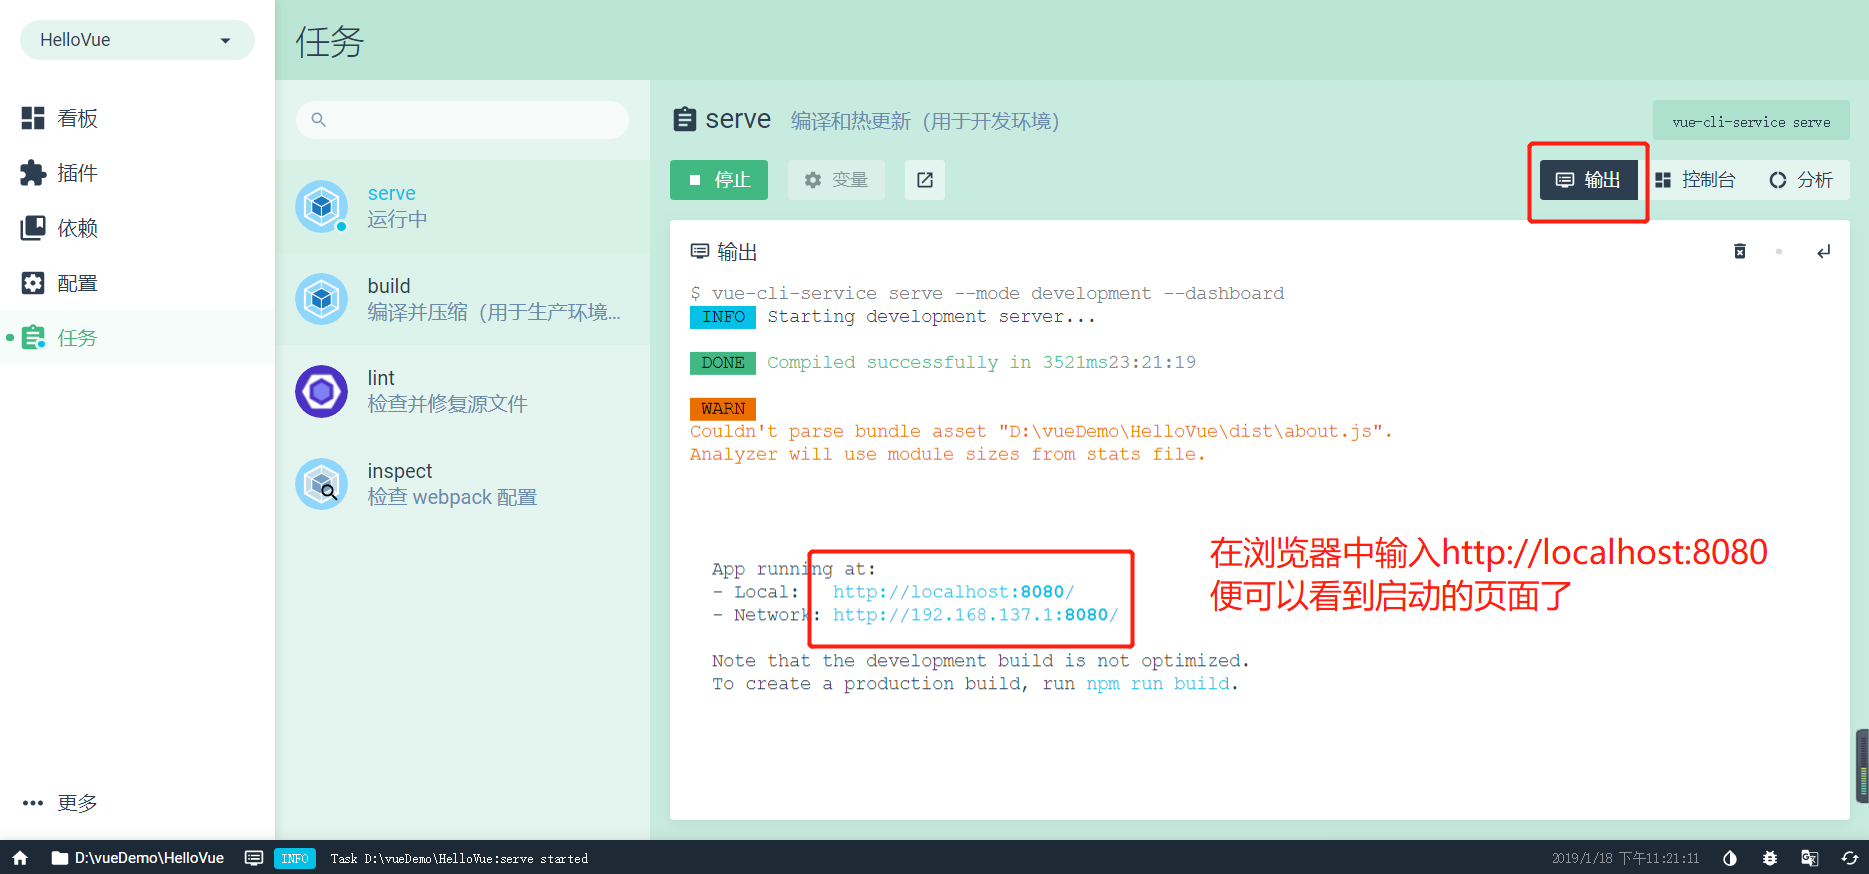Click the DONE compiled status badge
Image resolution: width=1869 pixels, height=874 pixels.
(723, 363)
